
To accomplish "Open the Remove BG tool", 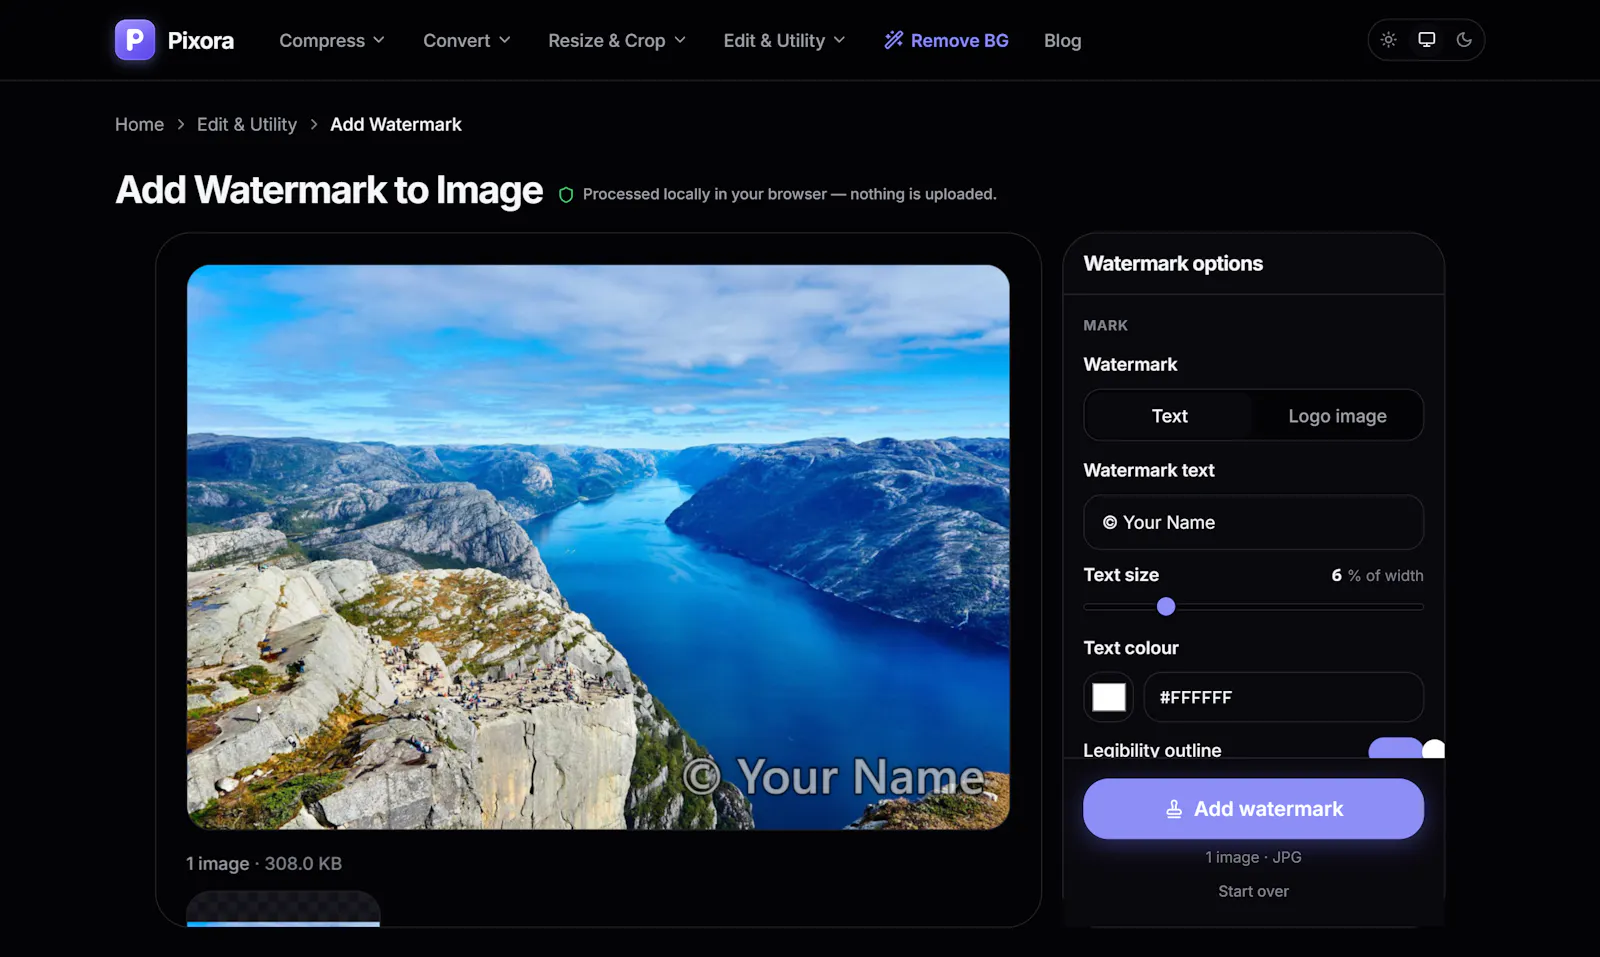I will click(946, 41).
